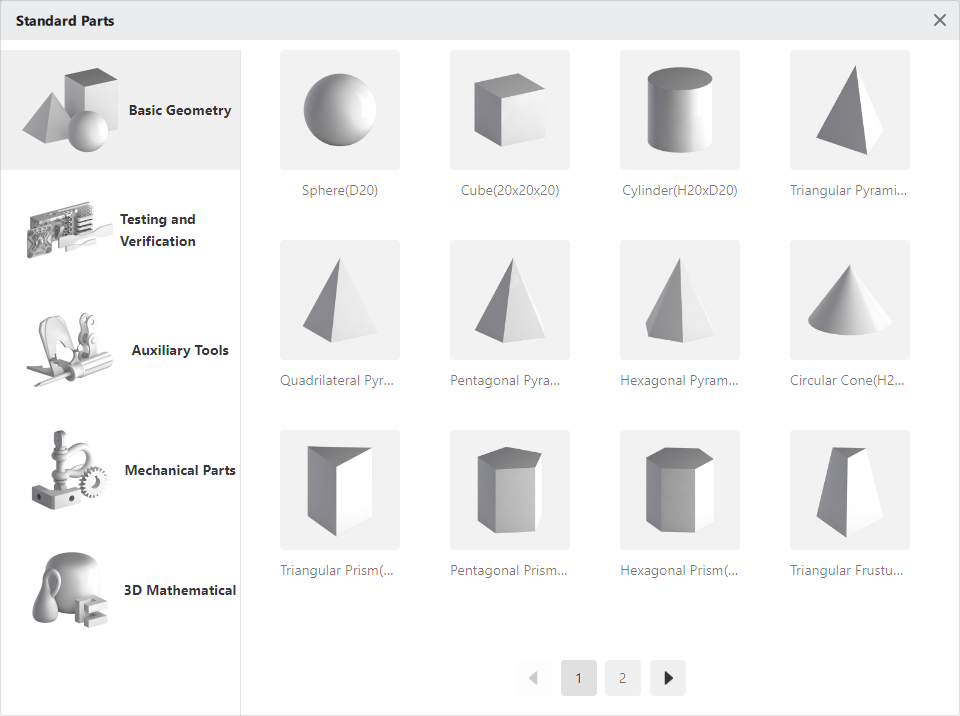Click the Quadrilateral Pyramid thumbnail
The image size is (960, 716).
click(x=340, y=300)
